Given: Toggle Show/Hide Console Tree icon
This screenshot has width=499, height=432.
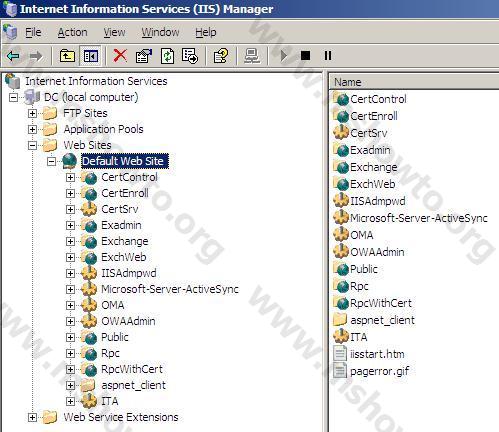Looking at the screenshot, I should point(91,56).
